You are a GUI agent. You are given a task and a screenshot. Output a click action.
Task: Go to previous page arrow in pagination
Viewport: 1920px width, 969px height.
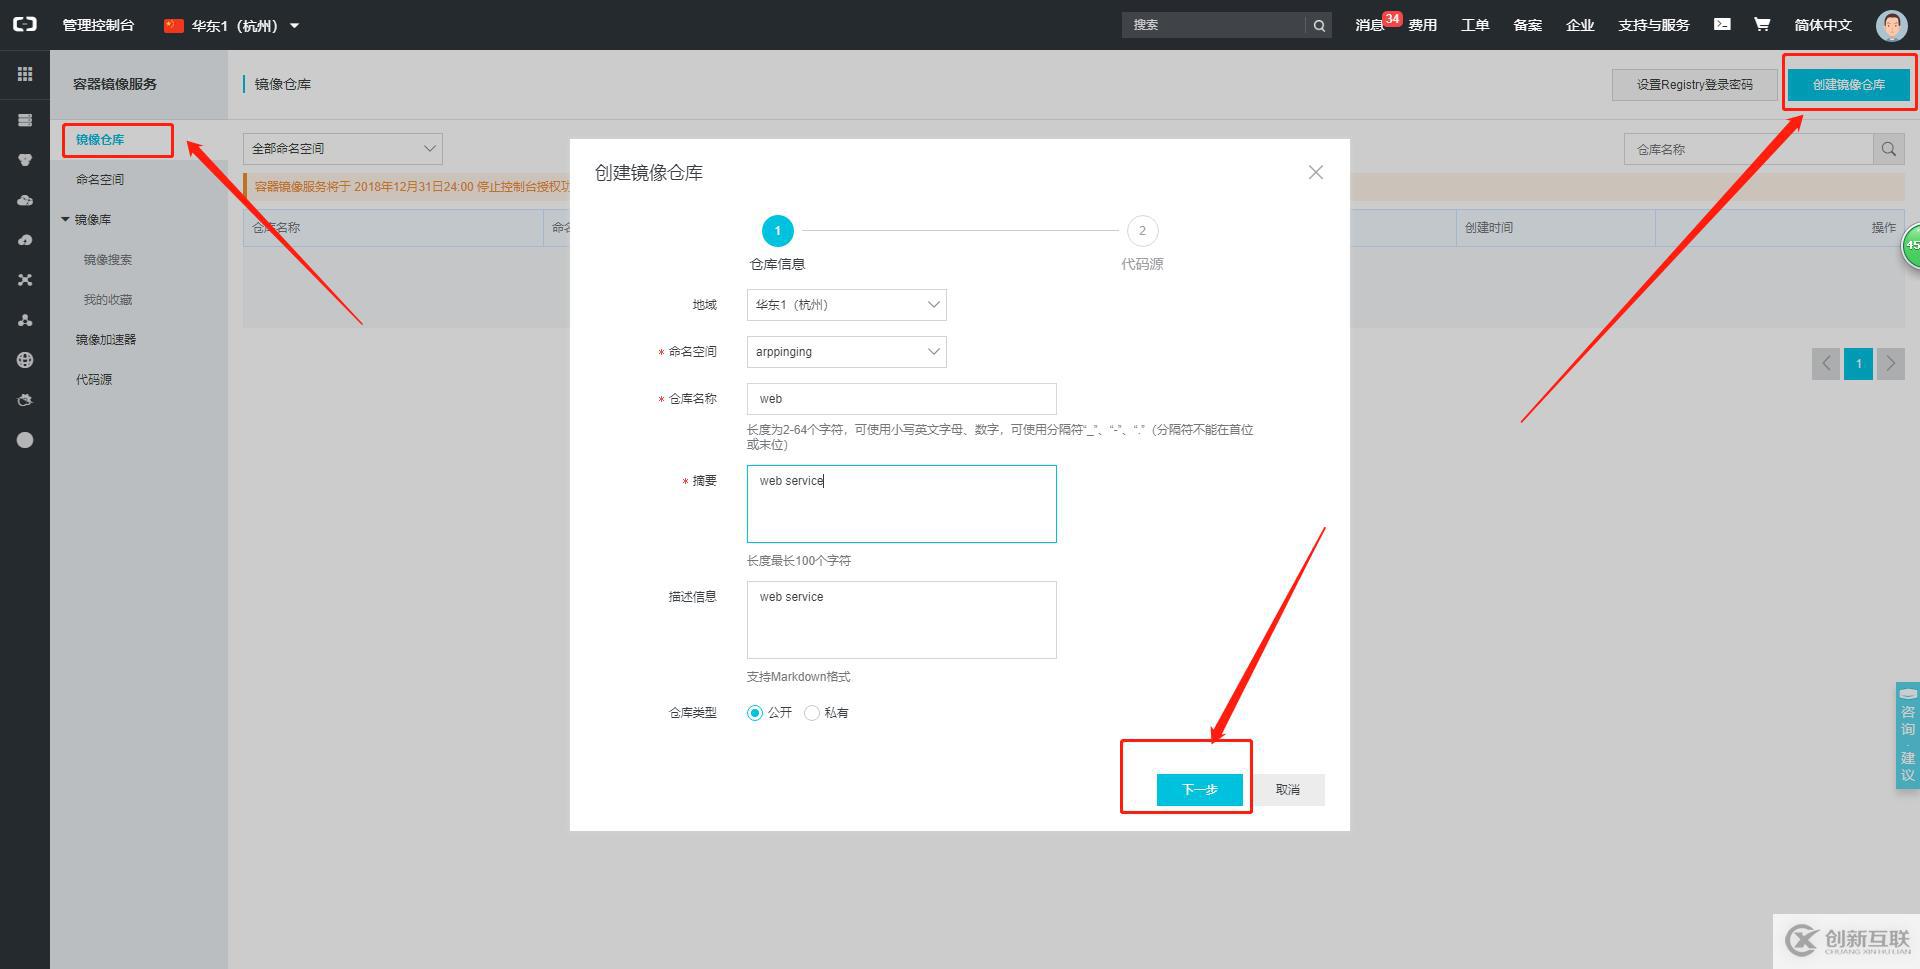pyautogui.click(x=1825, y=364)
